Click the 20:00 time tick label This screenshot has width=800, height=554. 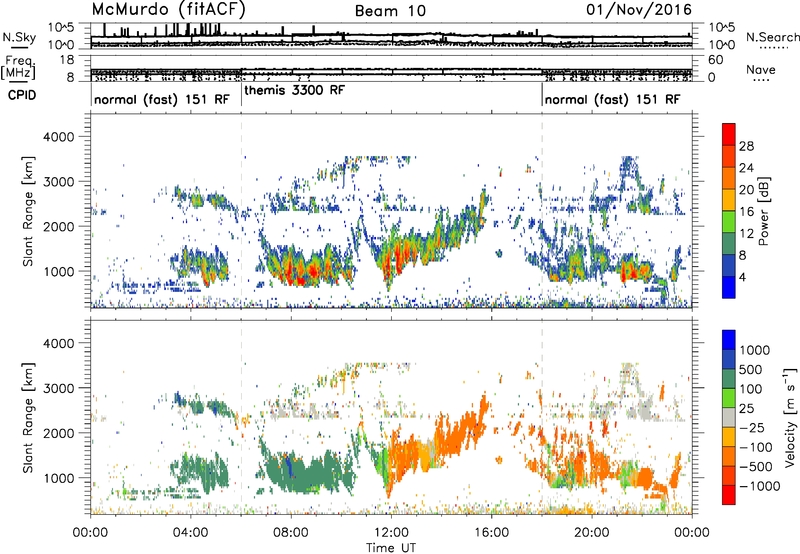point(592,533)
